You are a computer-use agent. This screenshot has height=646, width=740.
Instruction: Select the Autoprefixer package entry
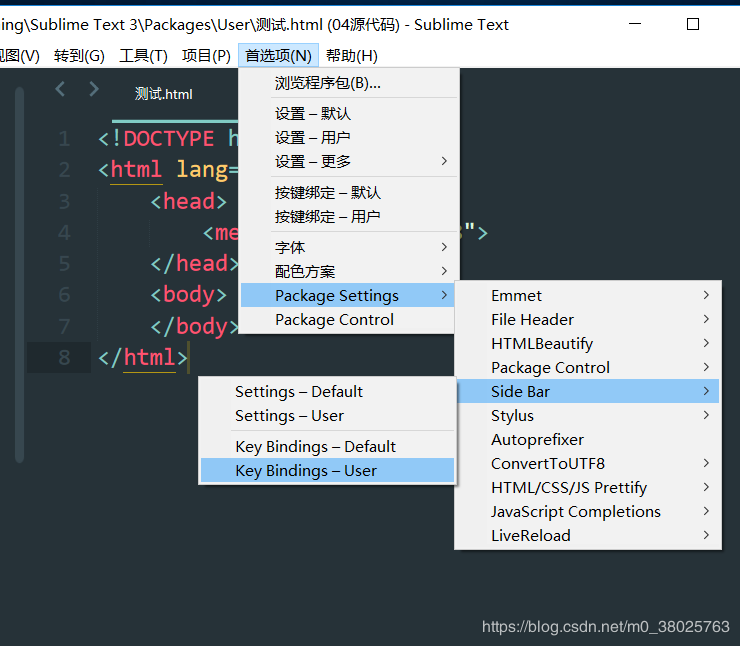click(588, 439)
